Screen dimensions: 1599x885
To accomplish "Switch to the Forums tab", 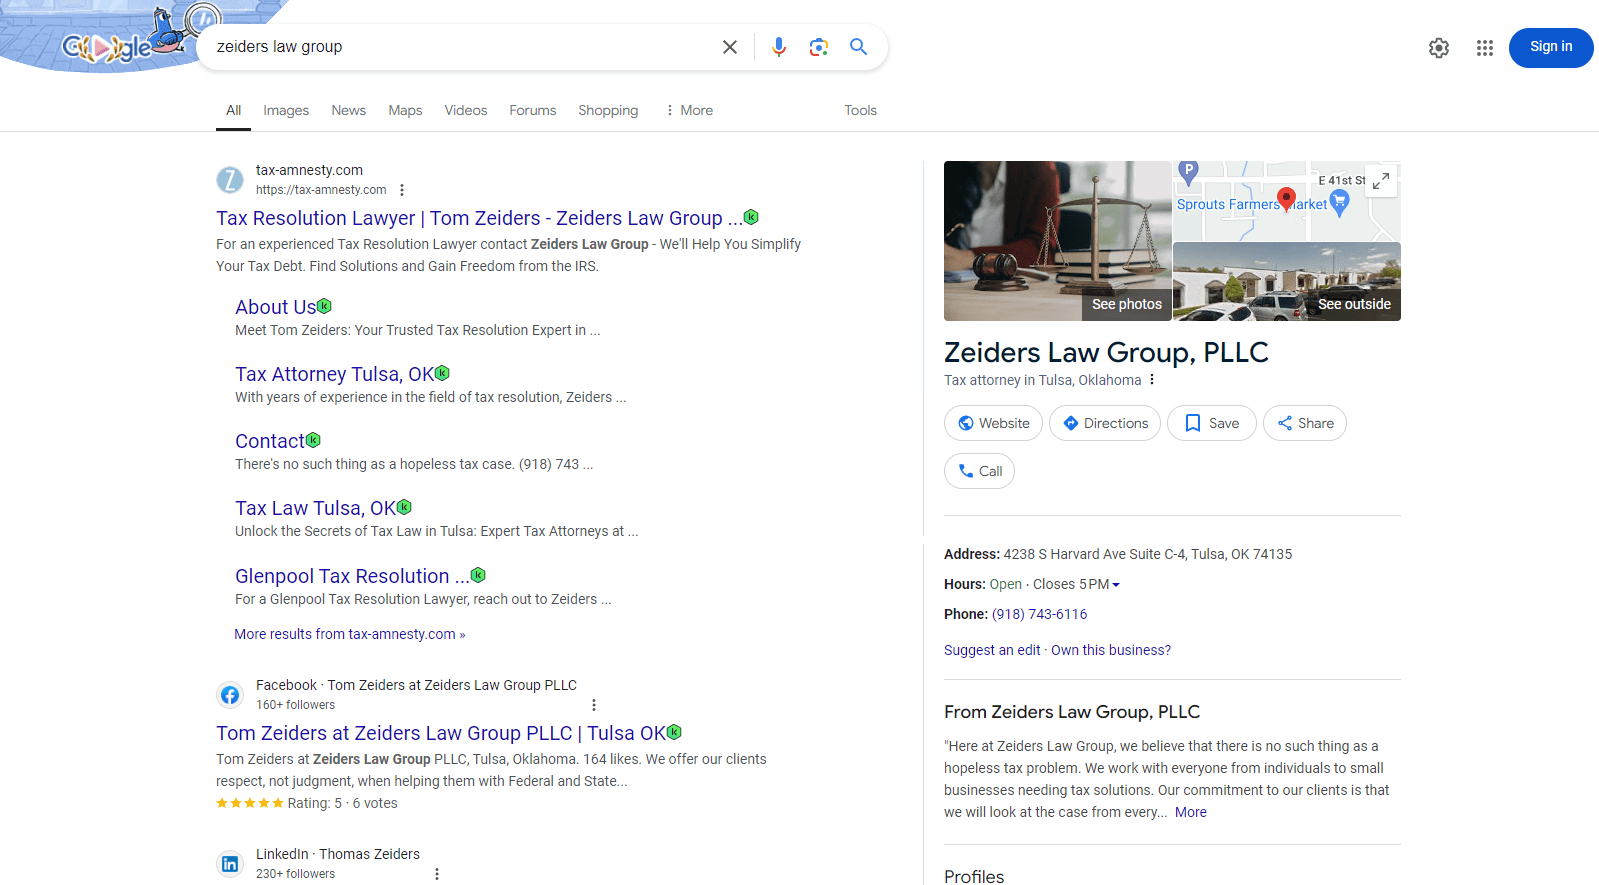I will tap(533, 110).
